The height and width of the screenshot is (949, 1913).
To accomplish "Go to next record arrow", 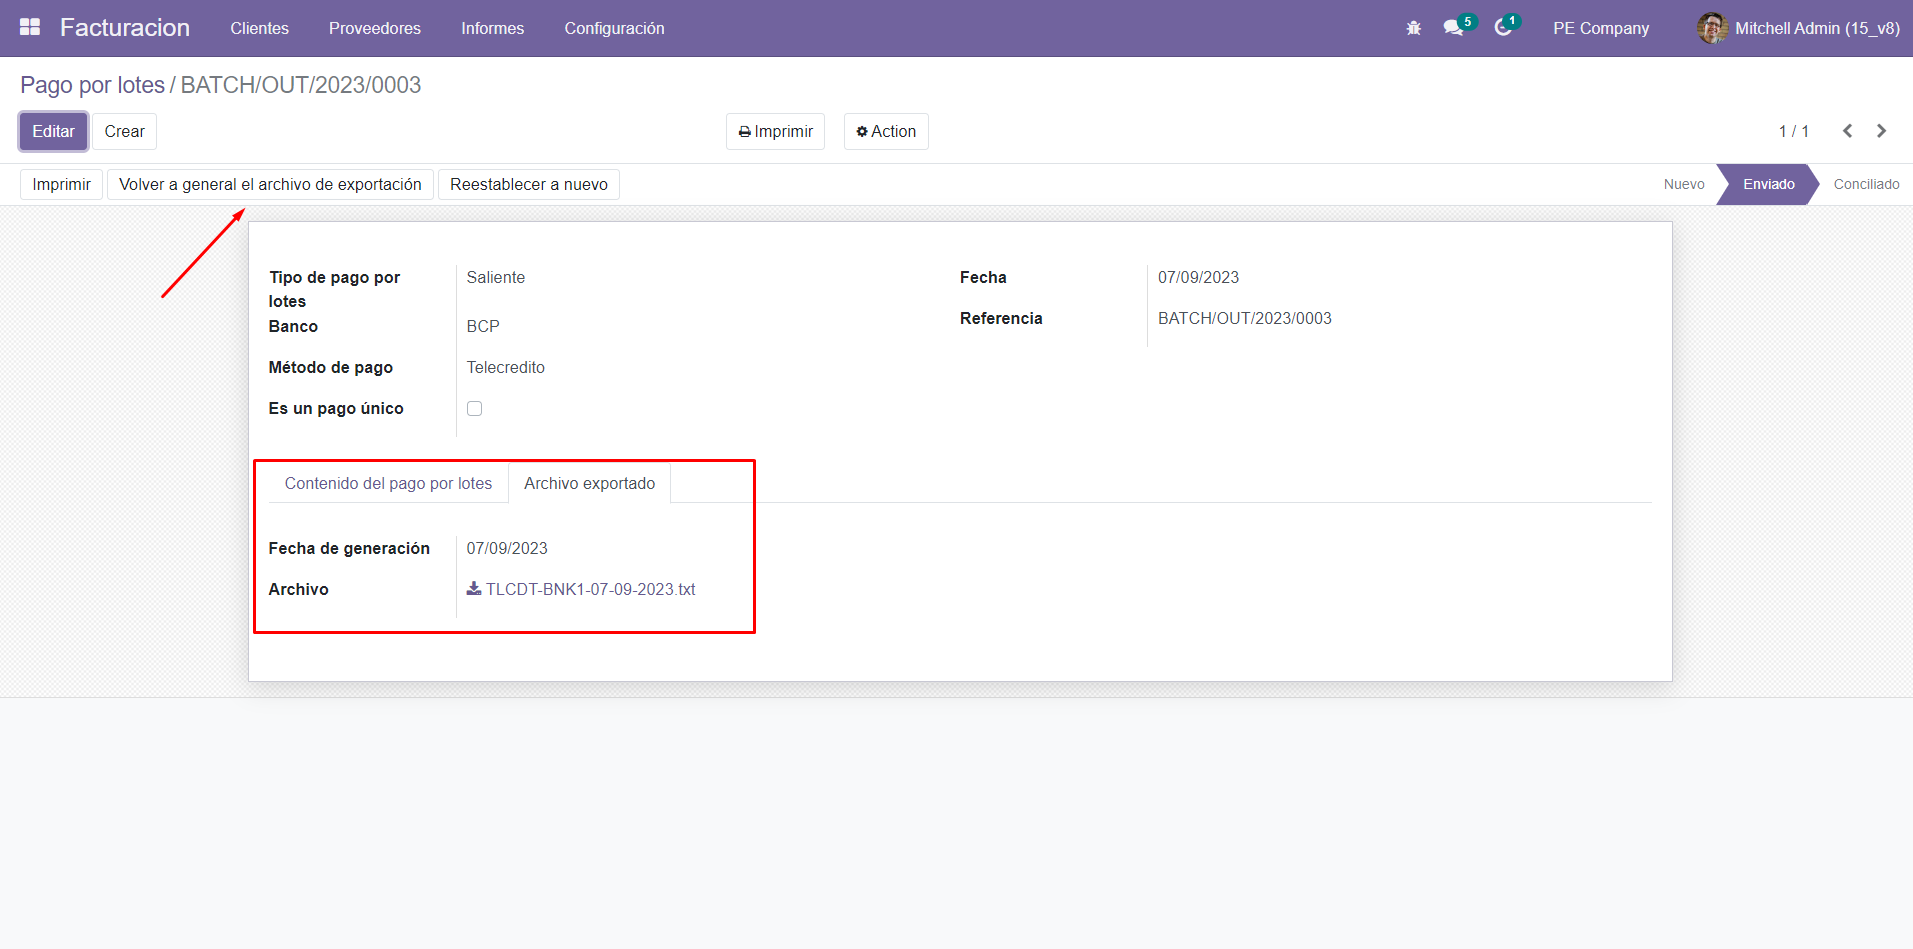I will (1881, 131).
